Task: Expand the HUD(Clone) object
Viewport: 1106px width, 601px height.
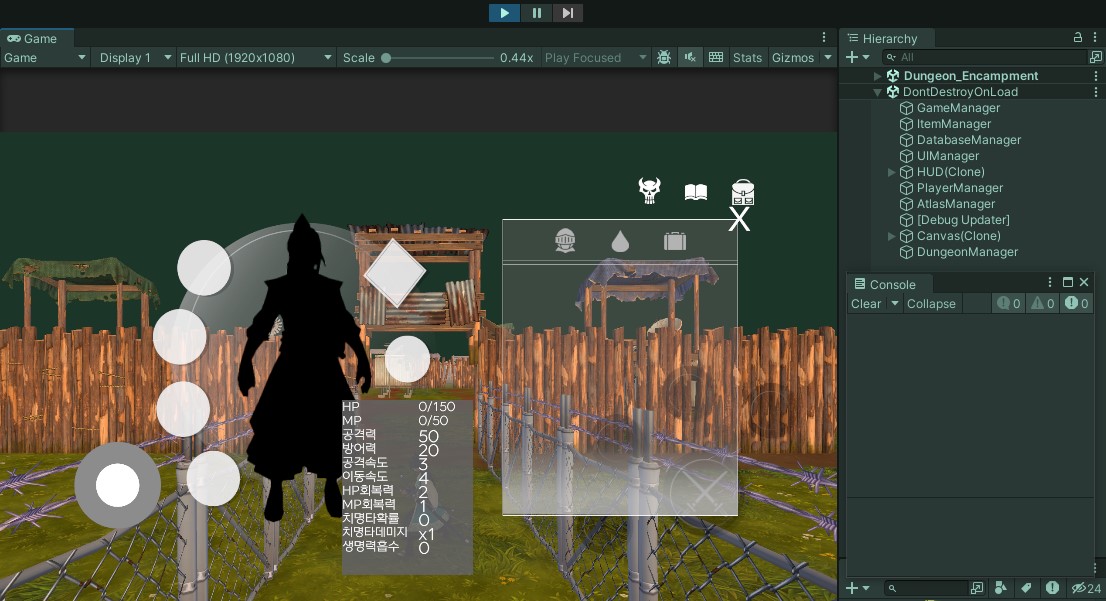Action: pyautogui.click(x=892, y=172)
